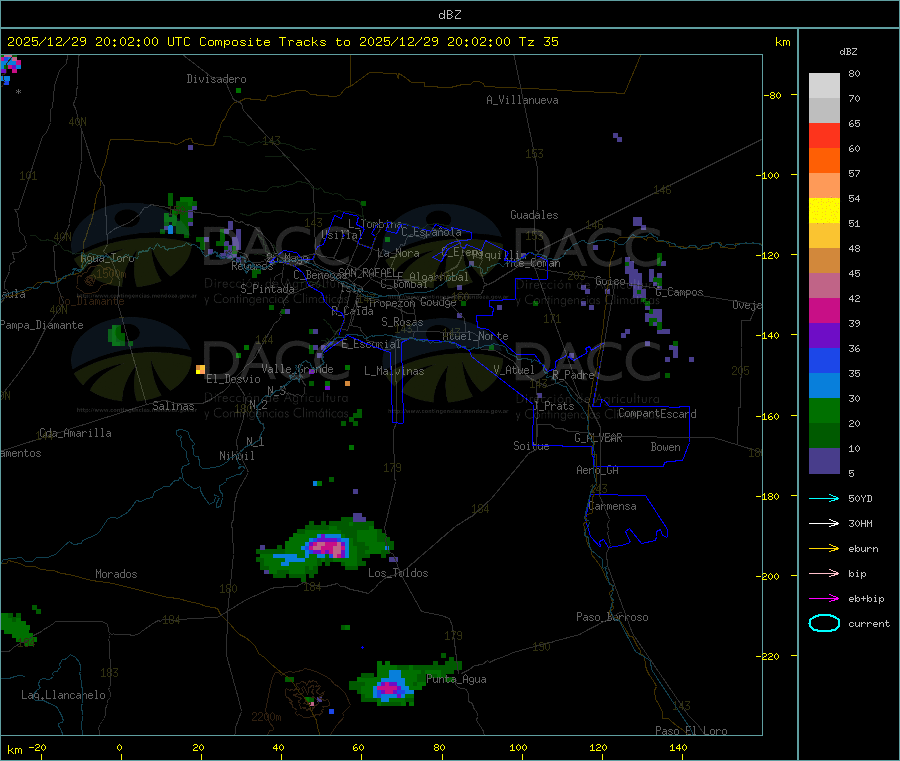Click the '100' value on bottom axis

pos(518,747)
